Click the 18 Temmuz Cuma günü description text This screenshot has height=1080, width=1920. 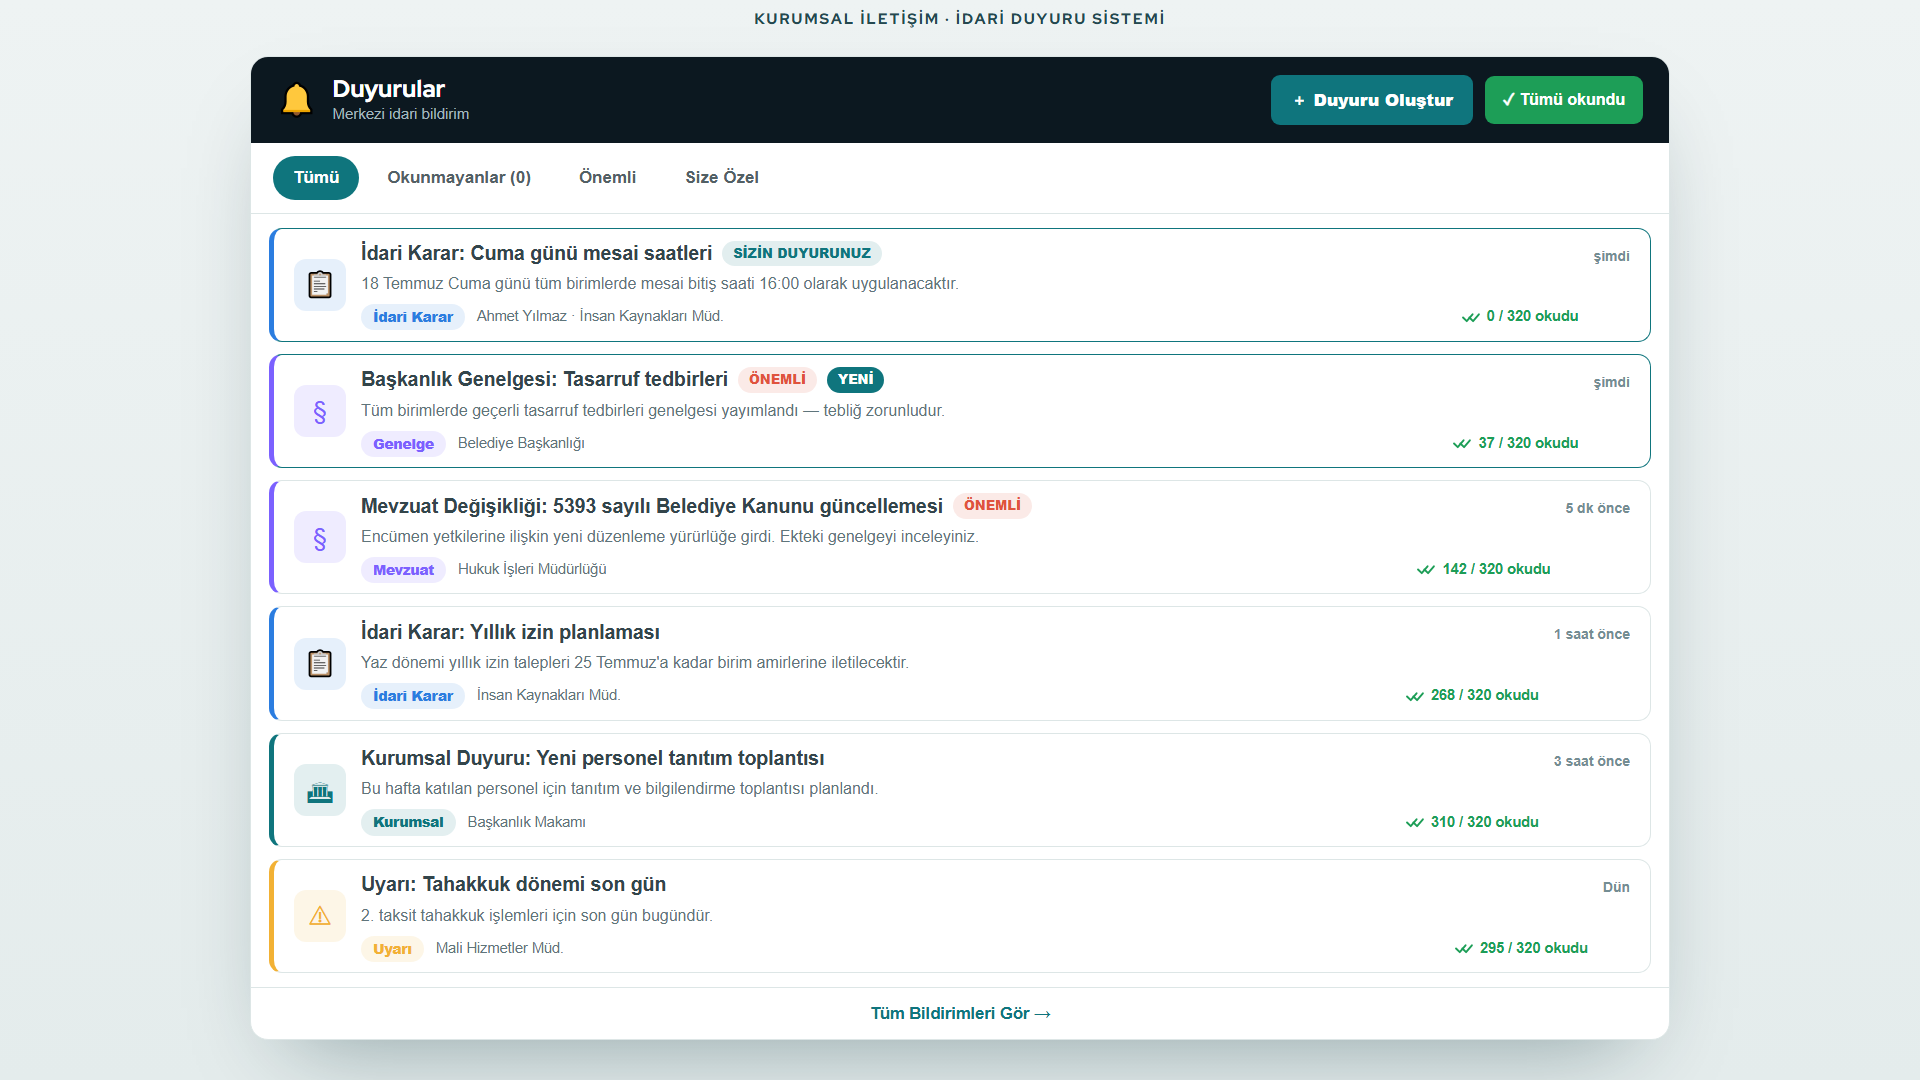click(660, 284)
